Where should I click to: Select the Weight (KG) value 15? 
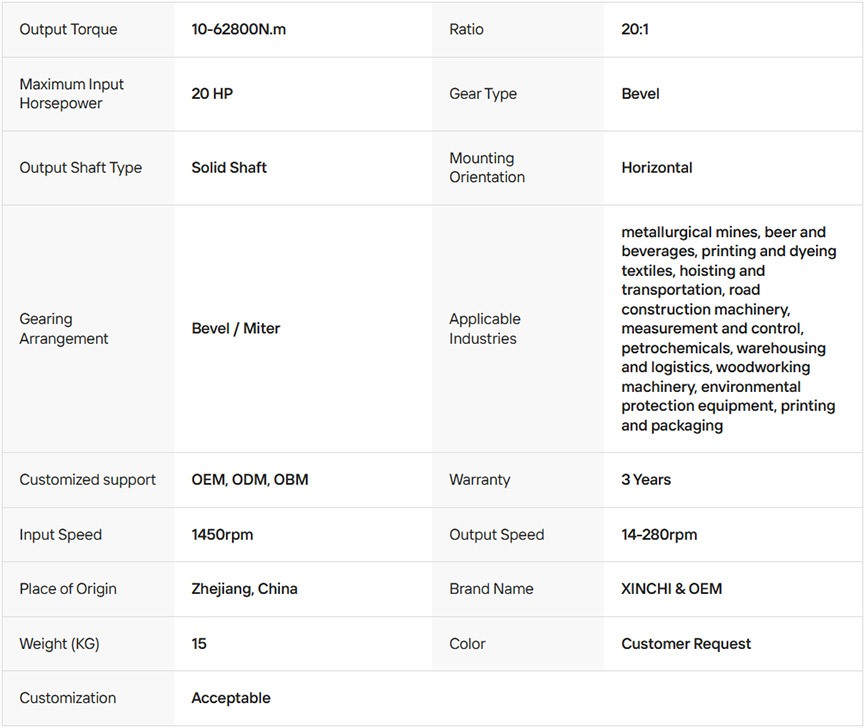(x=199, y=644)
